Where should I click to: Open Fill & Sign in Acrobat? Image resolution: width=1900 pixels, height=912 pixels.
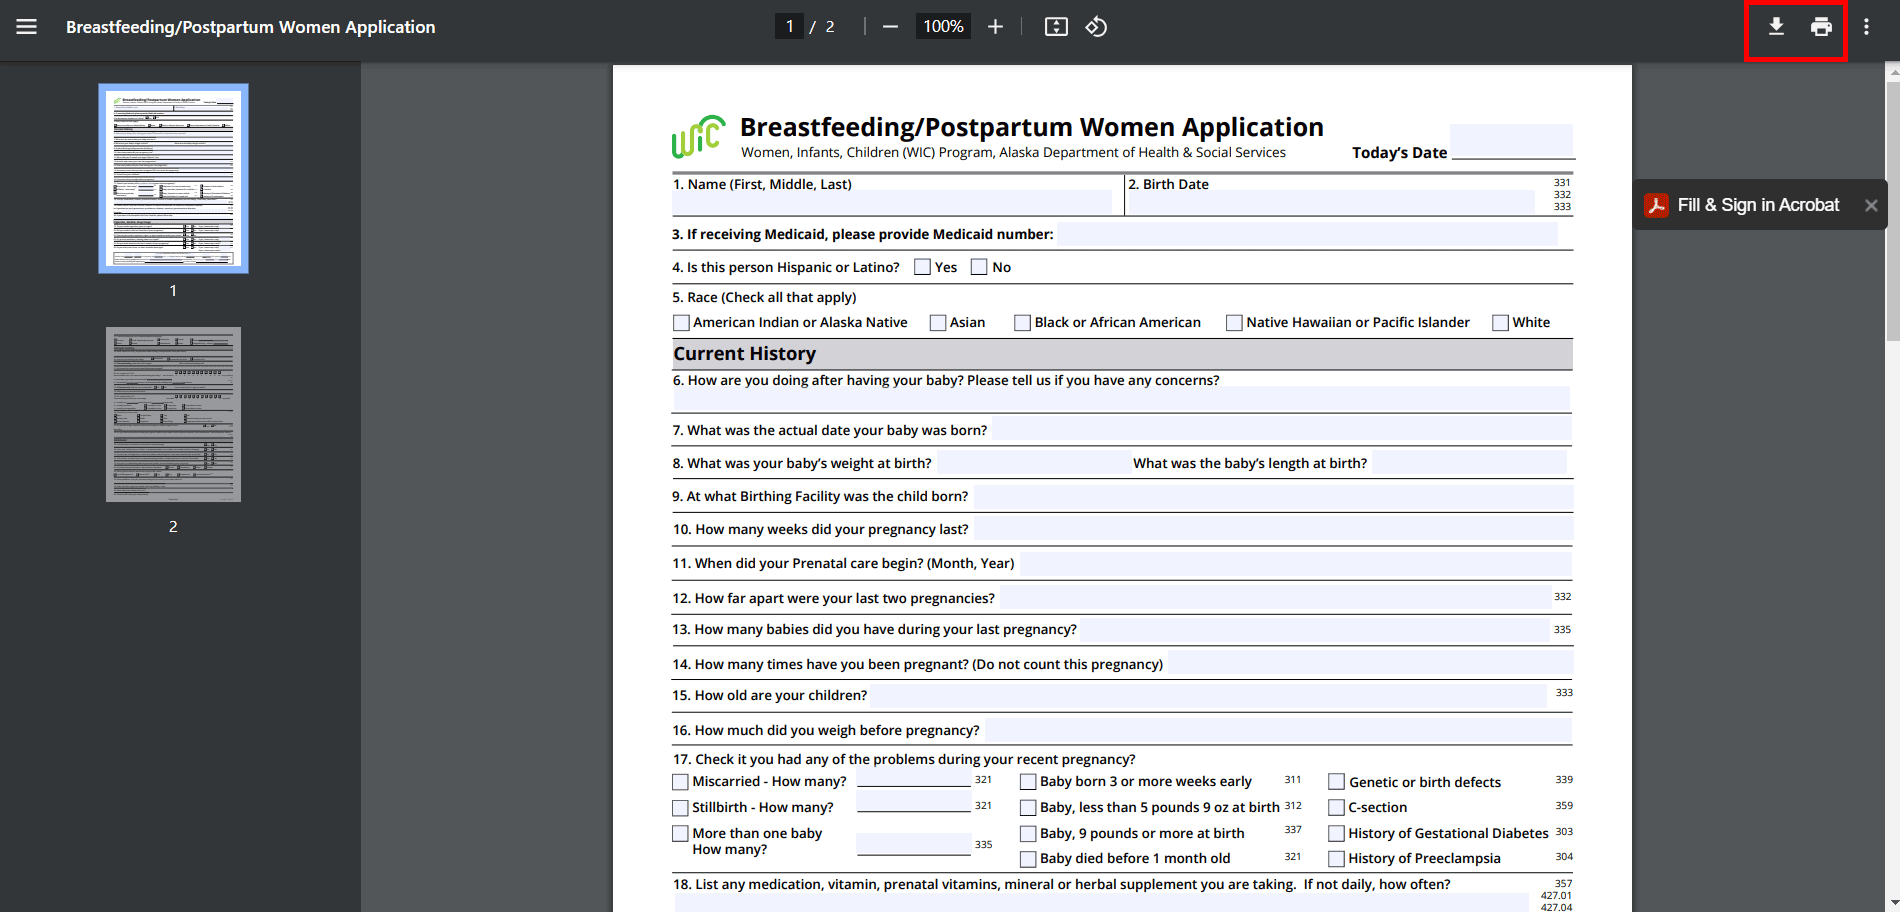pos(1742,205)
